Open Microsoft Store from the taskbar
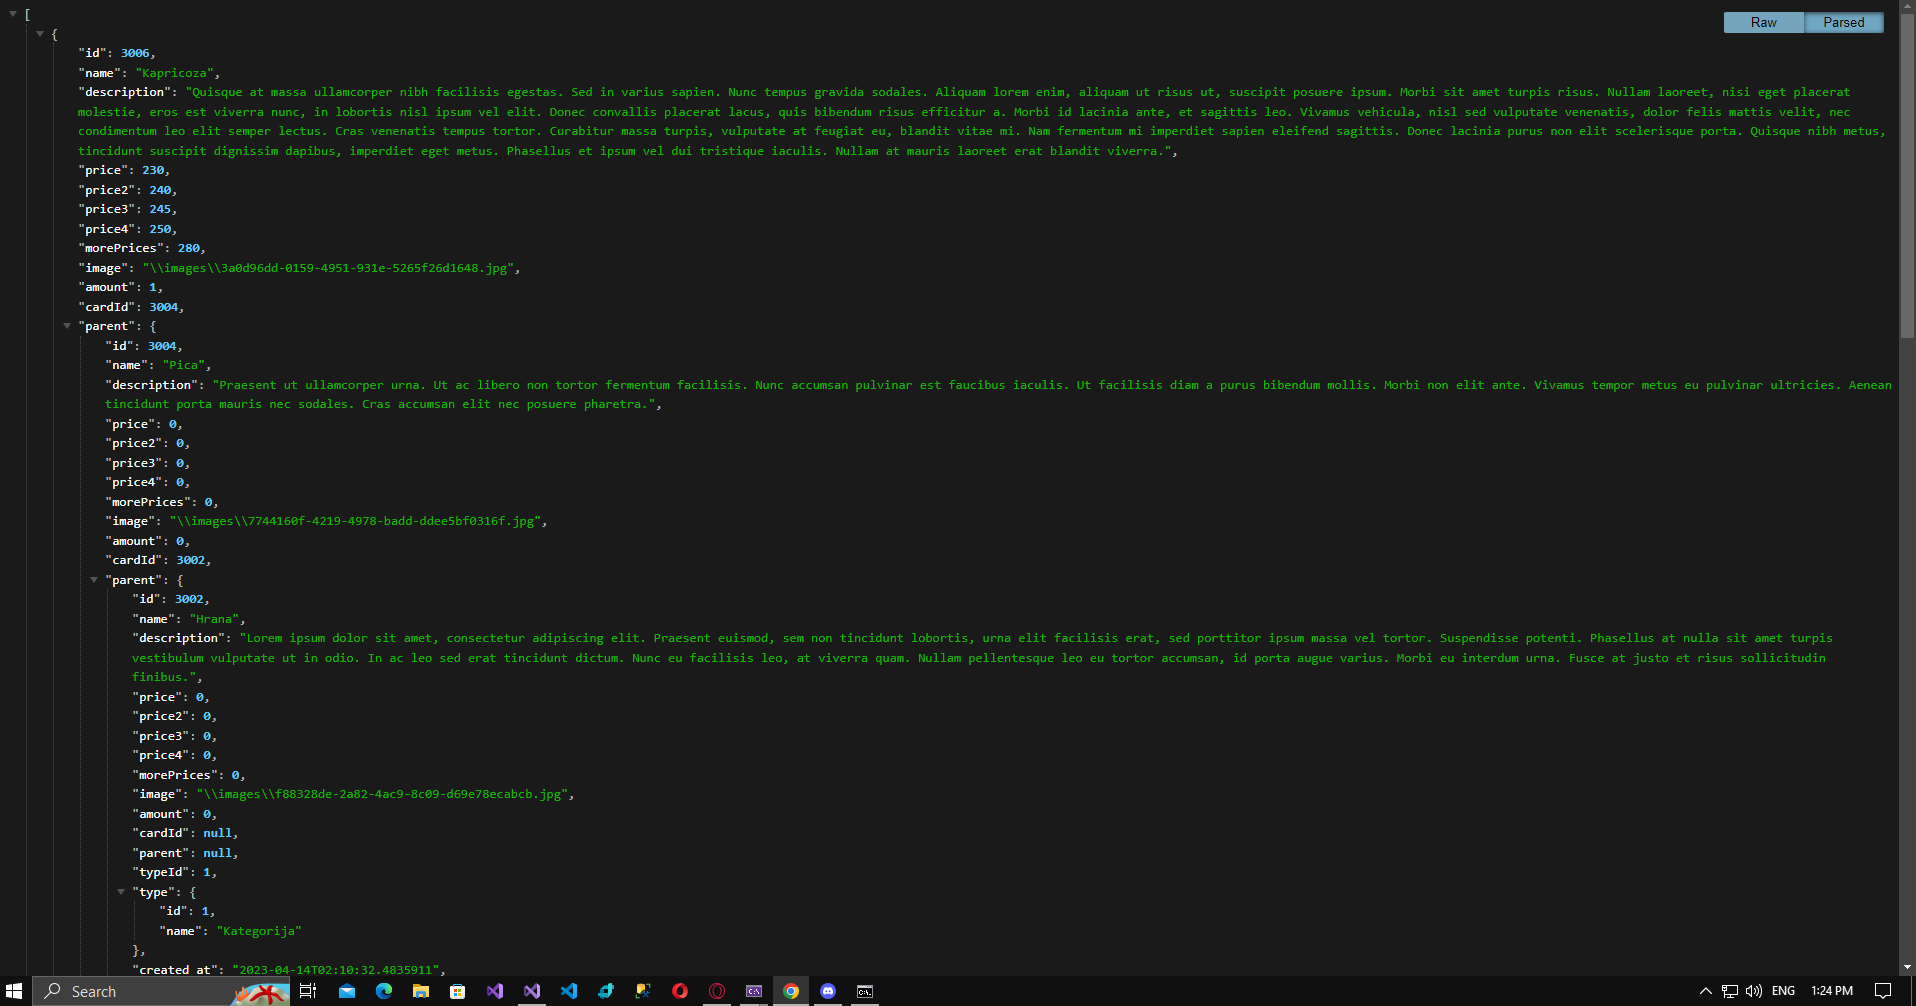Image resolution: width=1916 pixels, height=1006 pixels. pos(458,991)
